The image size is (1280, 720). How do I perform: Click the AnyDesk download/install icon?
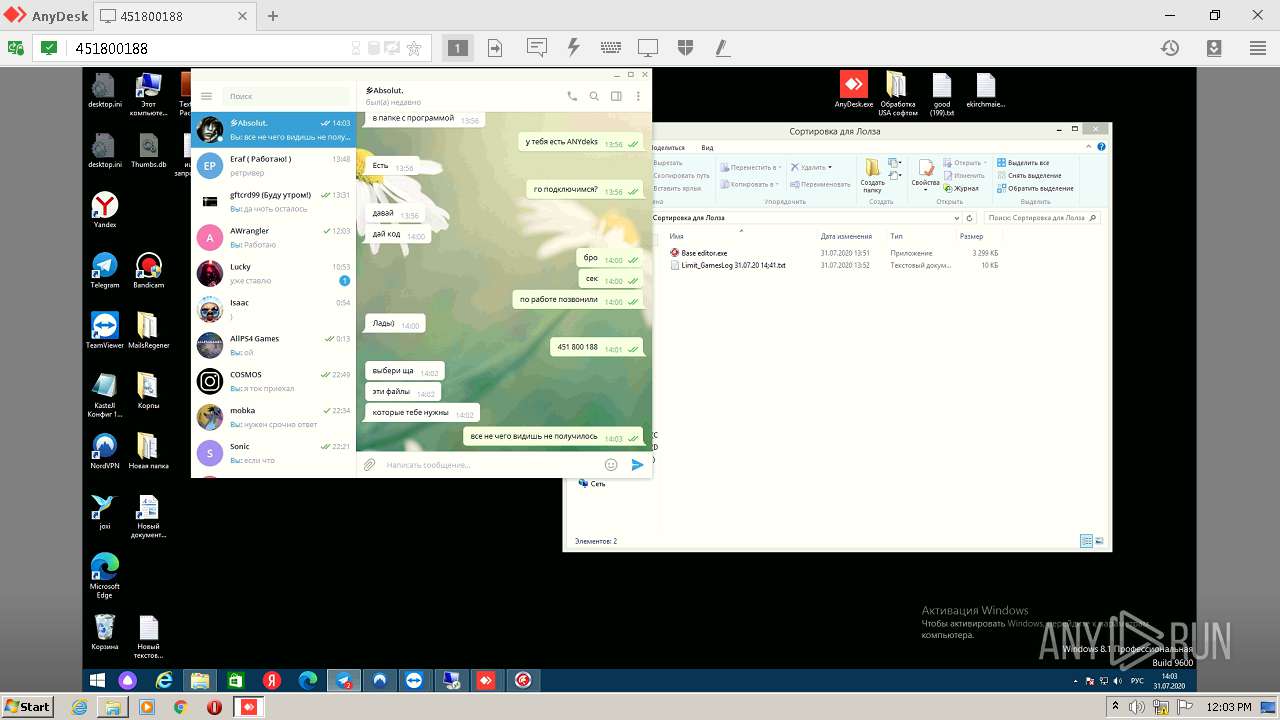(x=1213, y=48)
